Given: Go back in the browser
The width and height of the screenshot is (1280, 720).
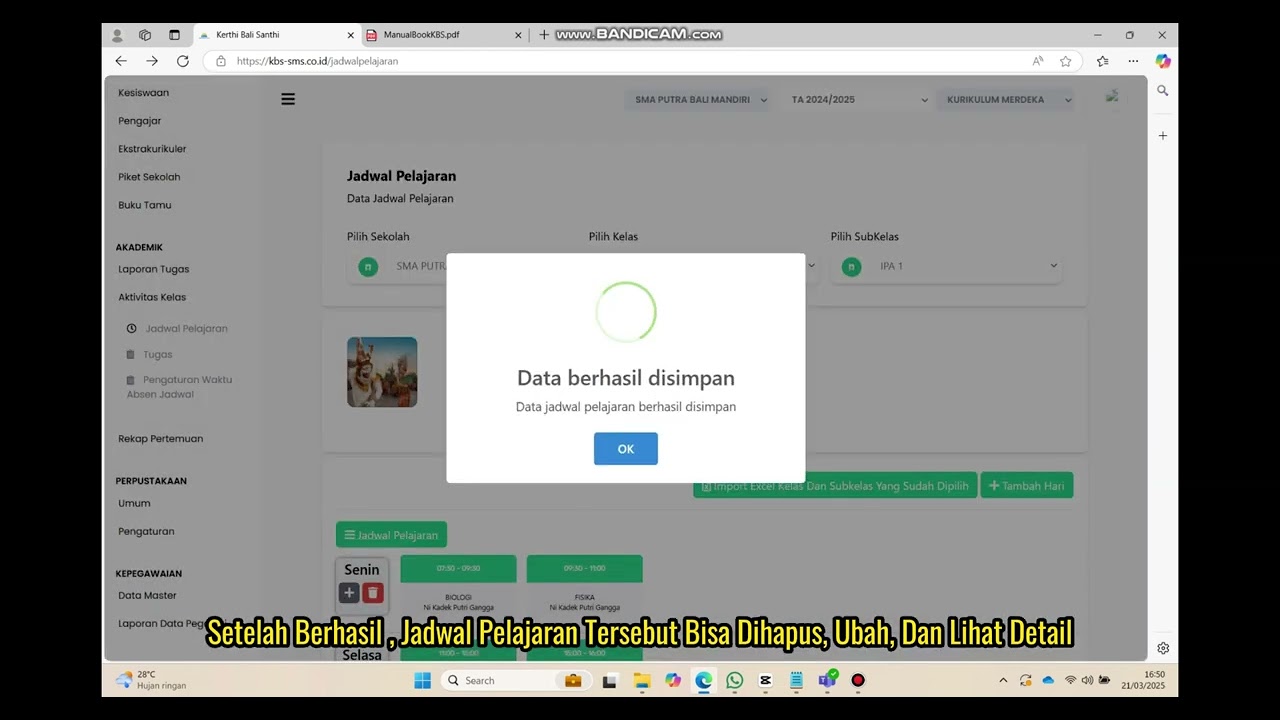Looking at the screenshot, I should pyautogui.click(x=121, y=61).
